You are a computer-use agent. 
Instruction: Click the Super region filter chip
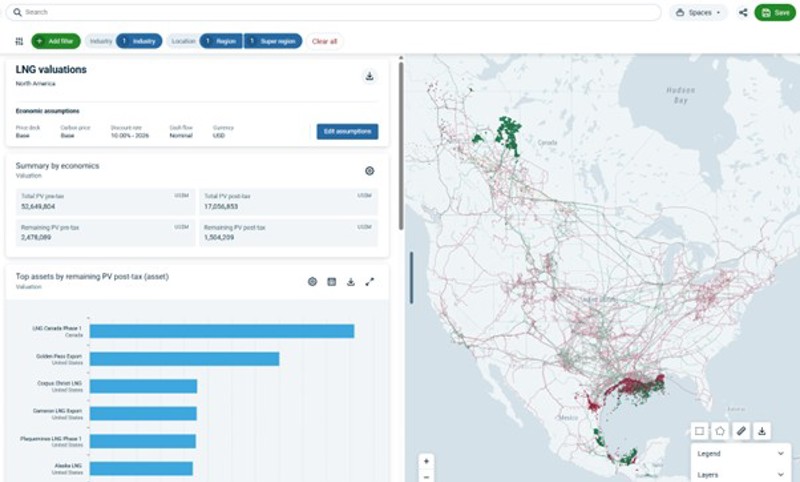click(x=272, y=41)
